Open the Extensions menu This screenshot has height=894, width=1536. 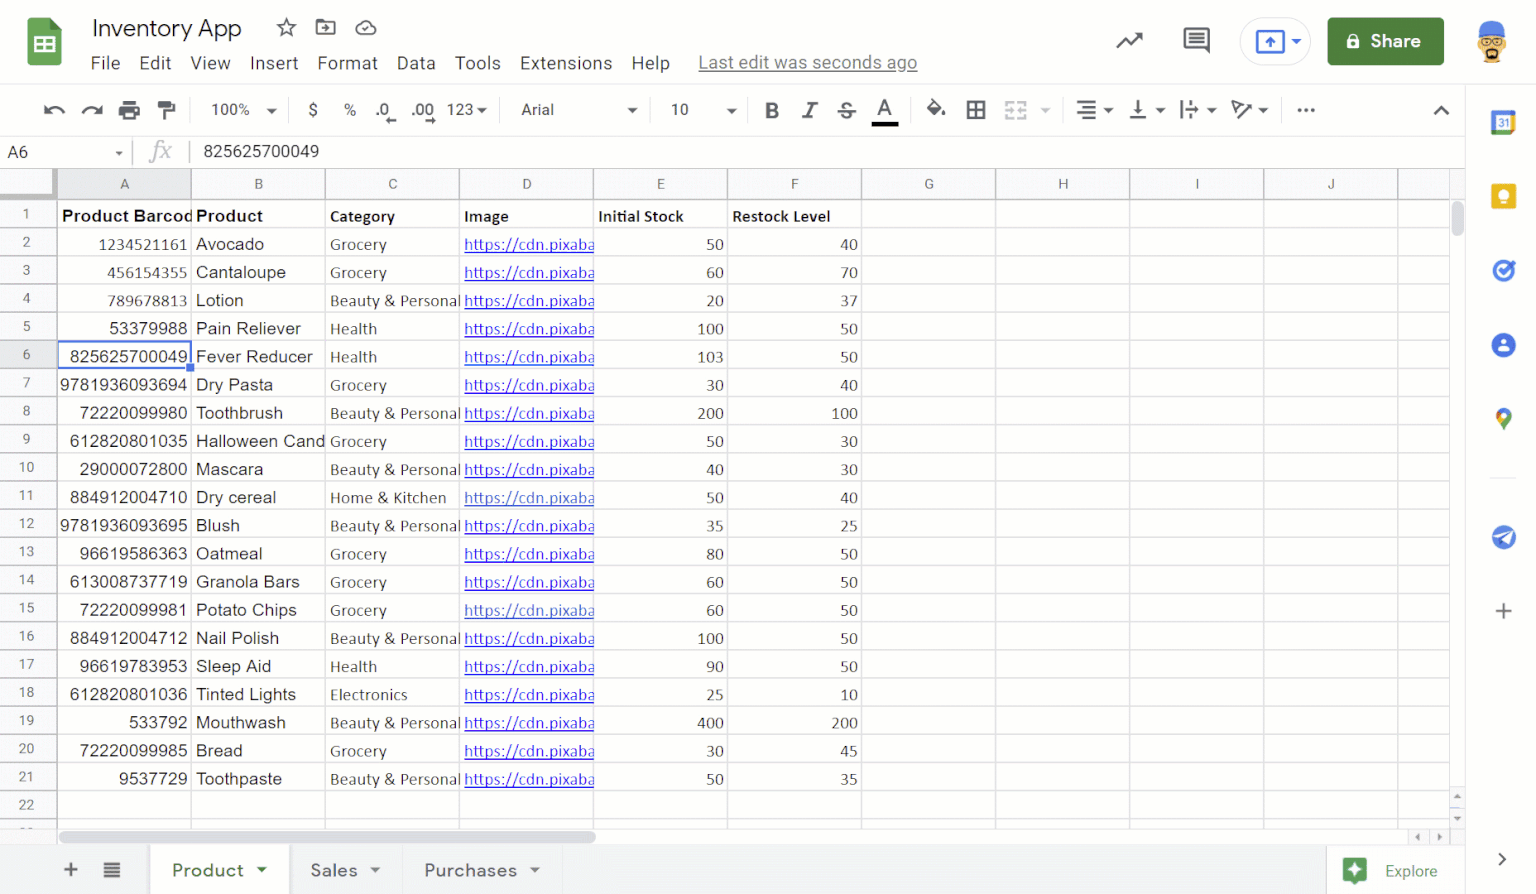(x=566, y=63)
